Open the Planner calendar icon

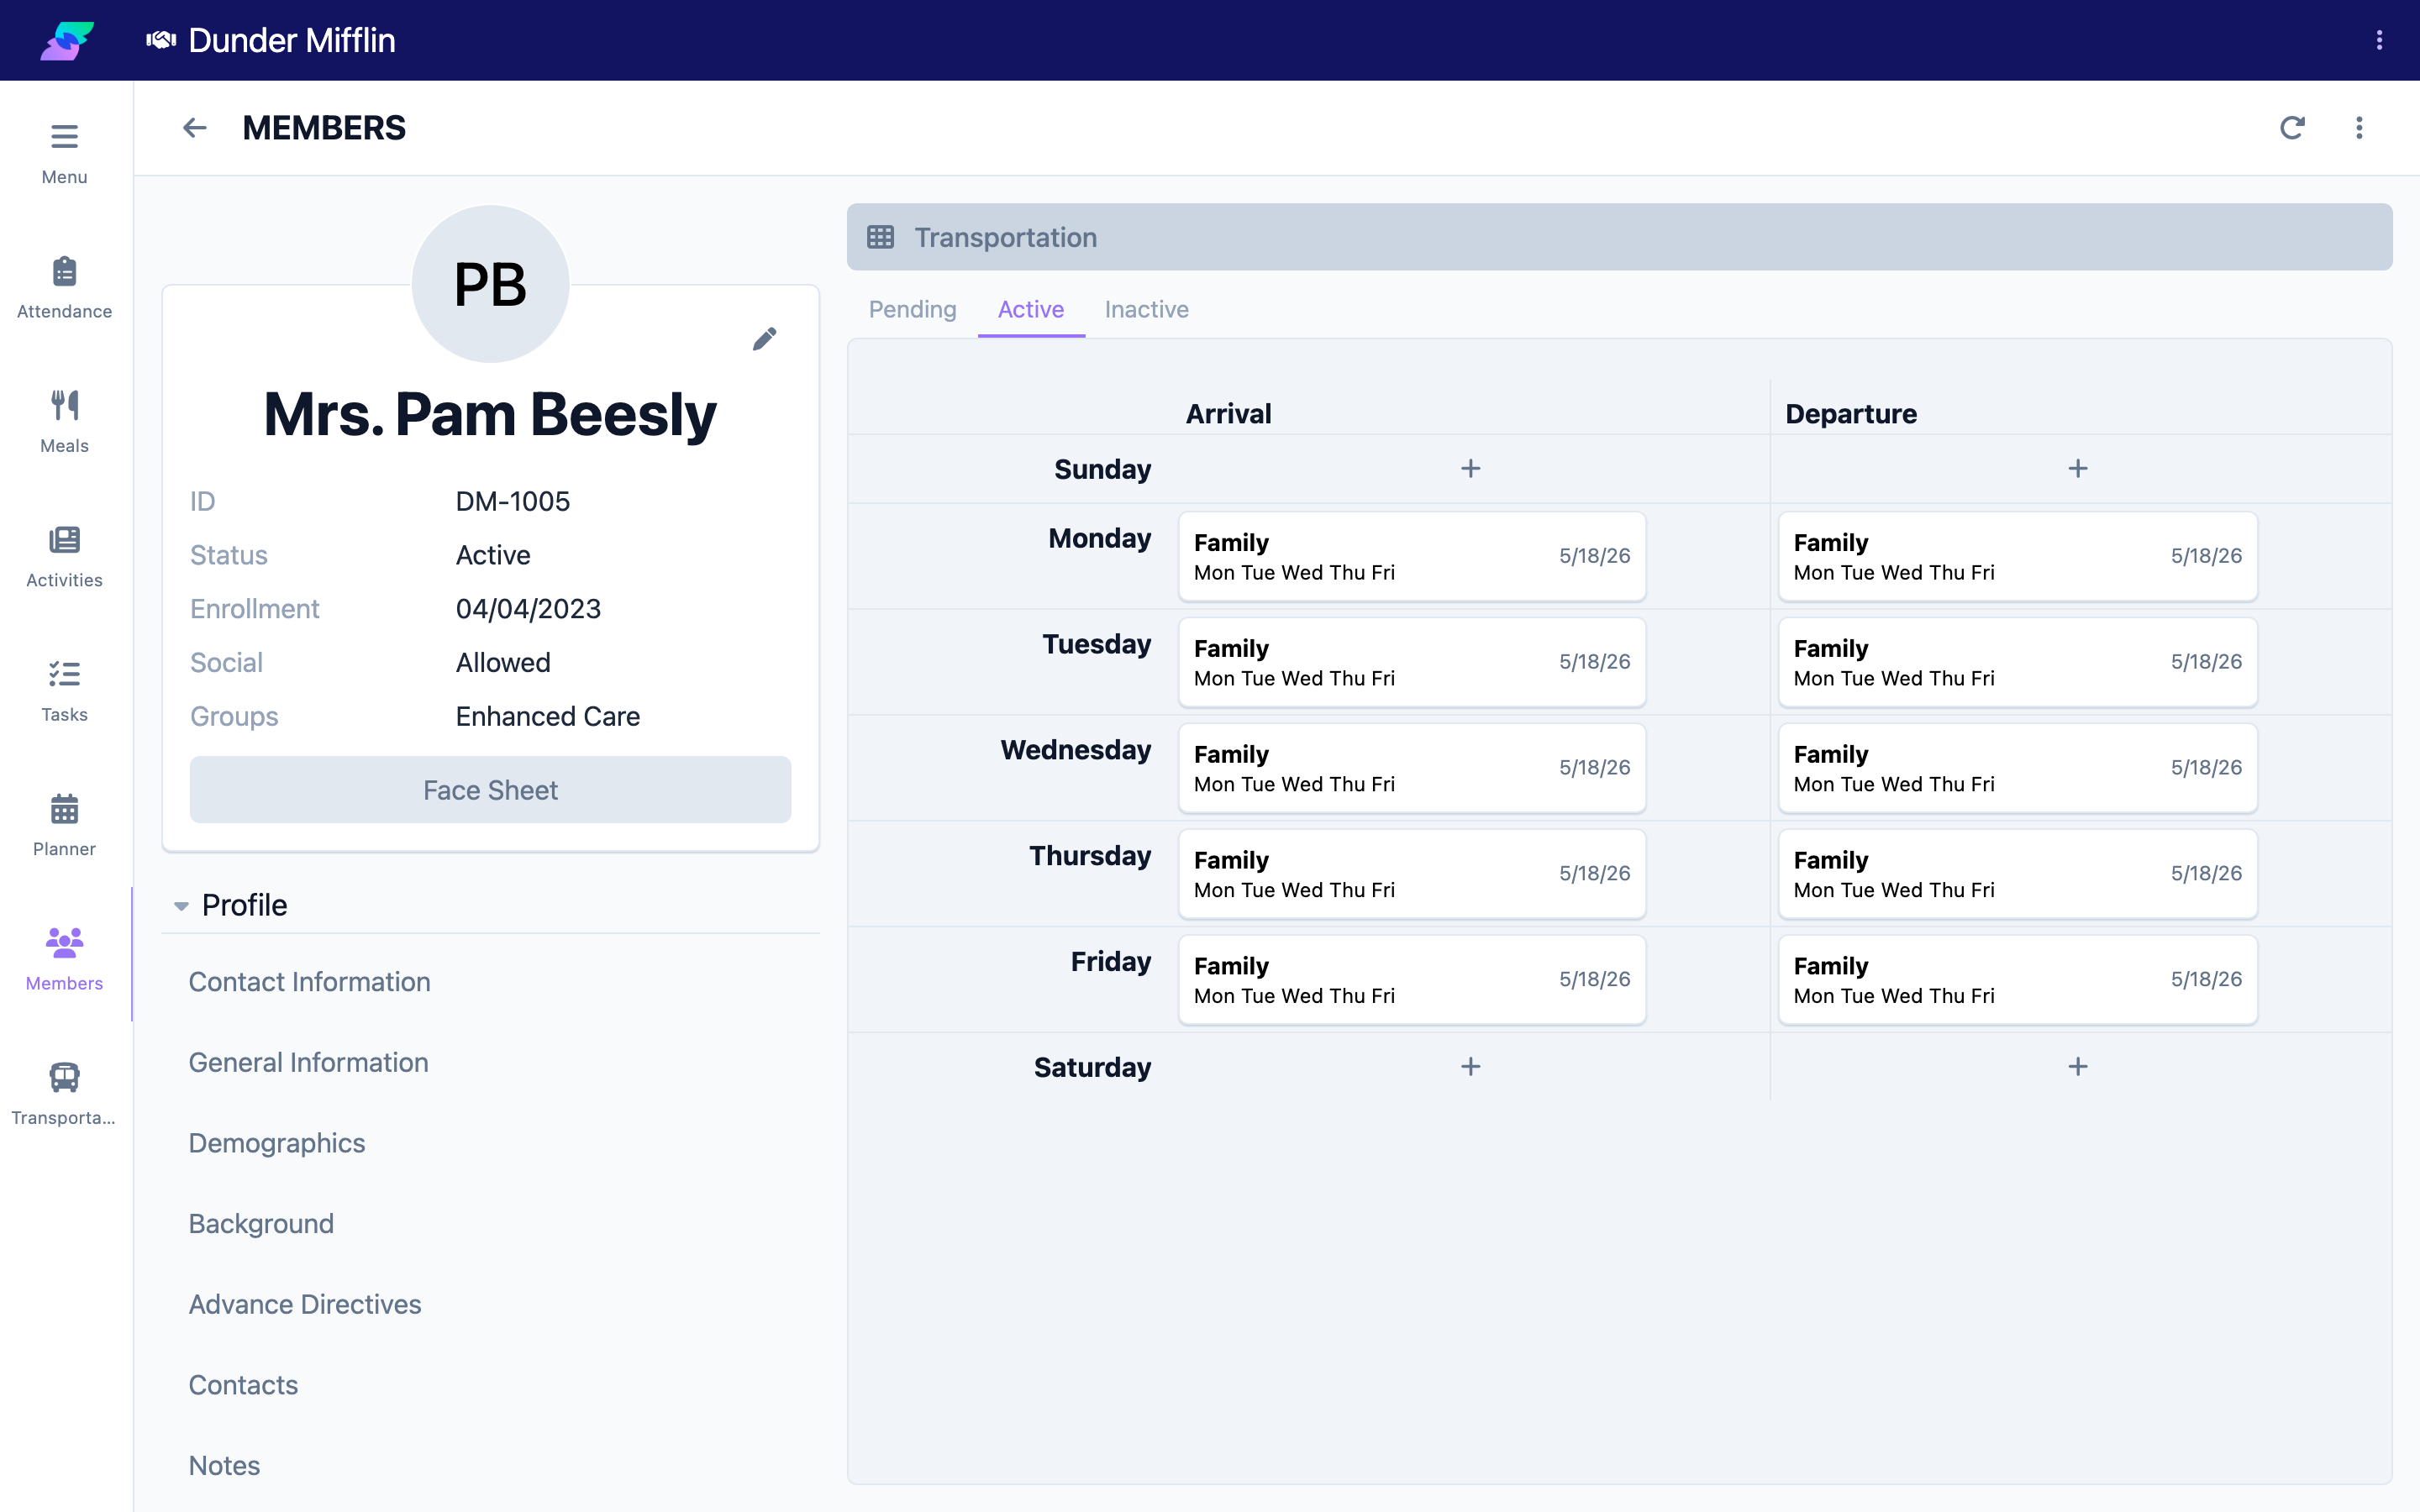point(64,808)
